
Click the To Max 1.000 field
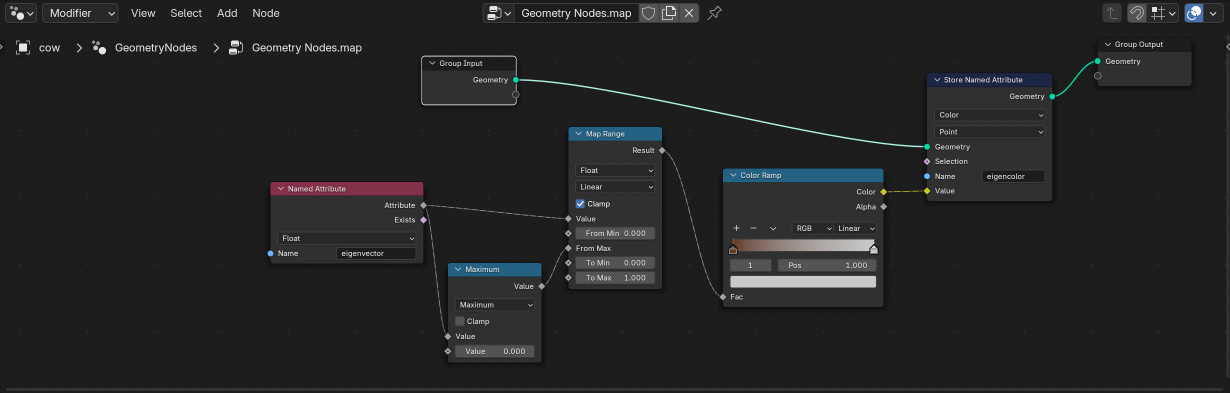pyautogui.click(x=615, y=278)
